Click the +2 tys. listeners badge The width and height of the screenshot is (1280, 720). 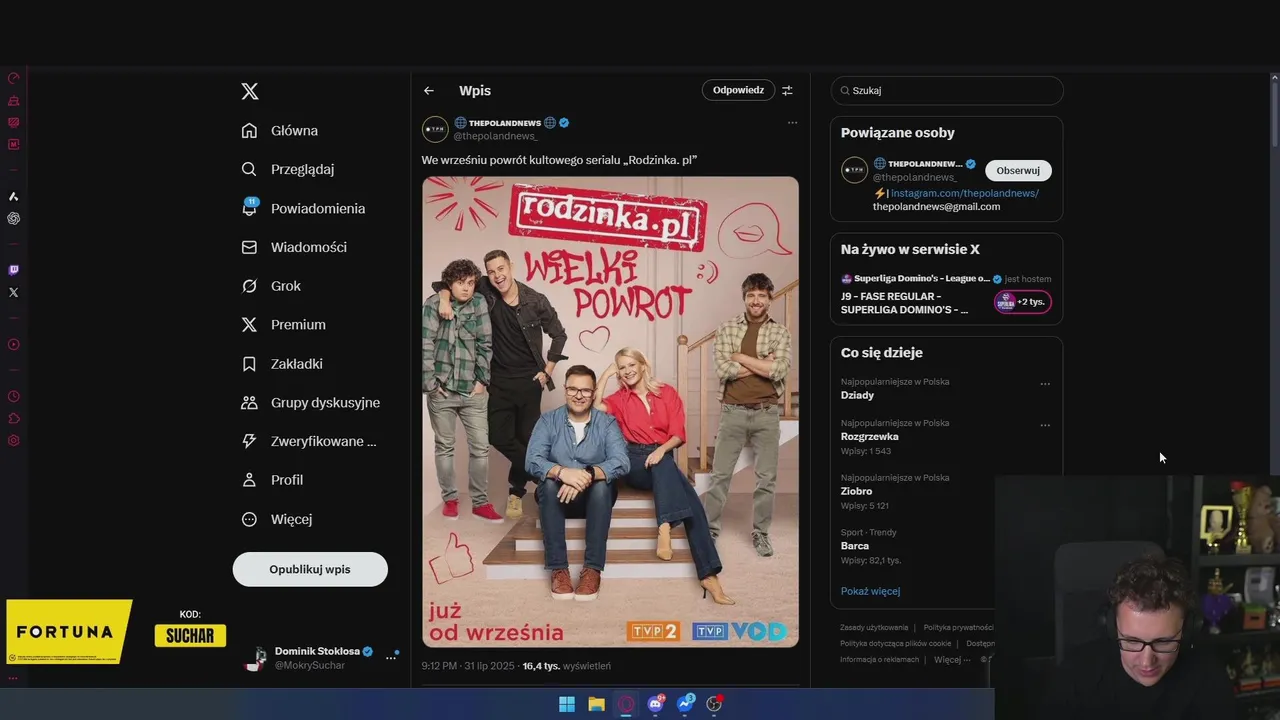coord(1023,302)
